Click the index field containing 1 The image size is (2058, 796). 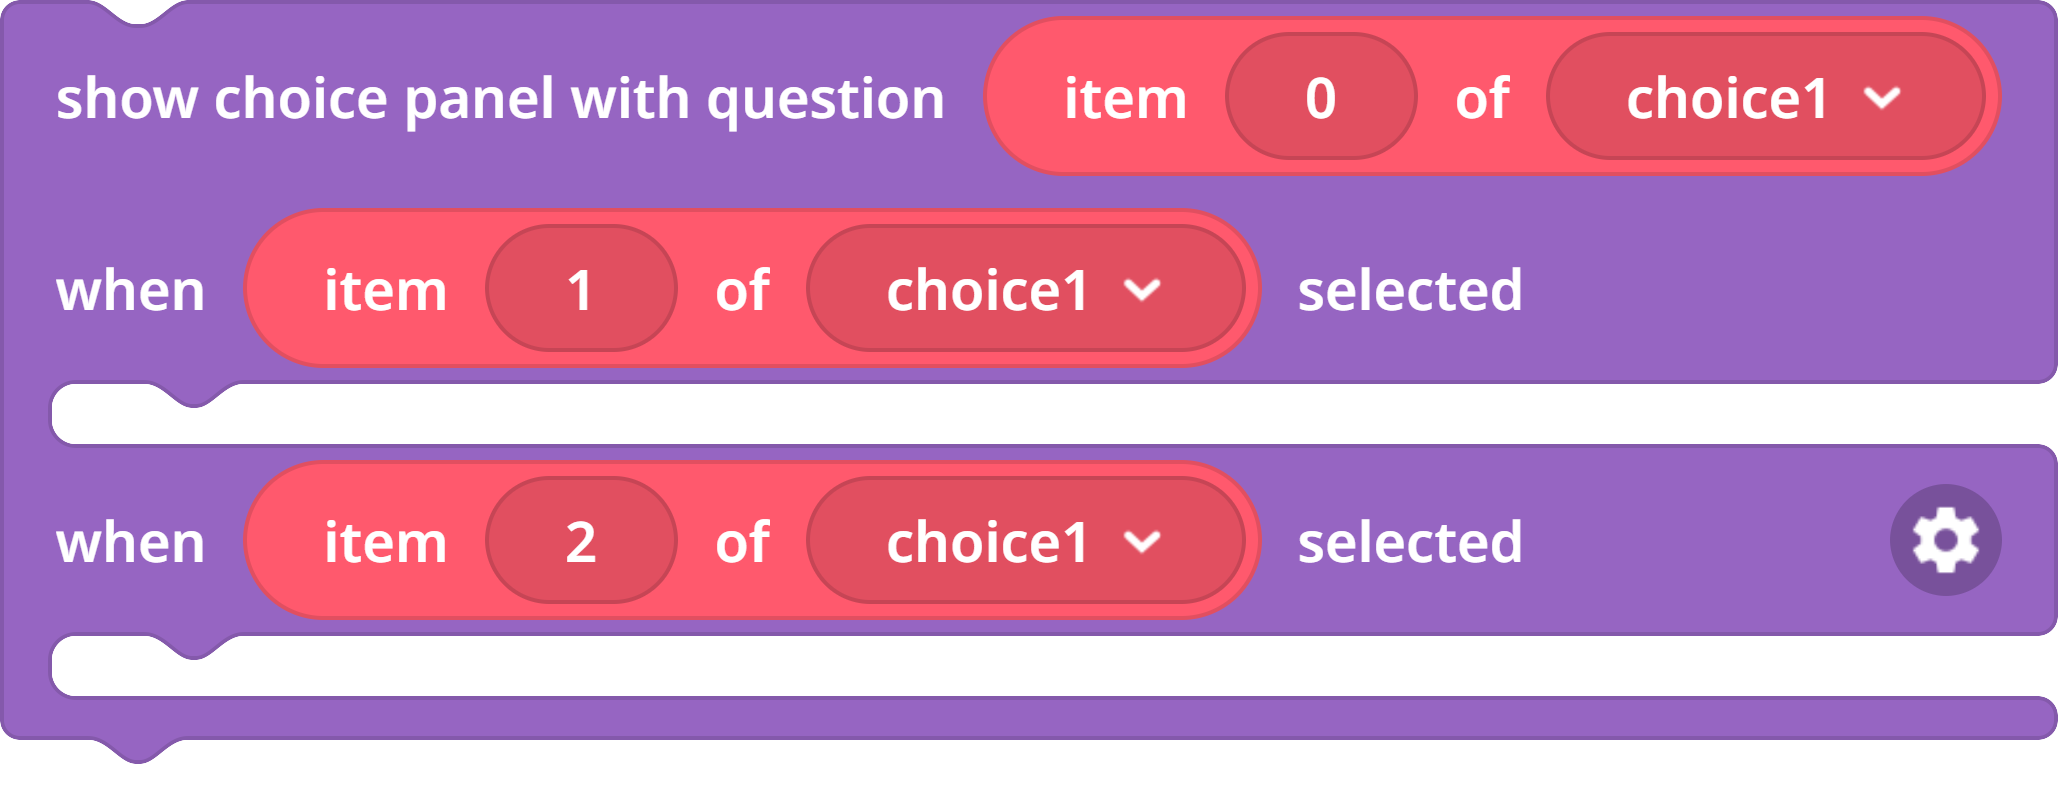(581, 289)
